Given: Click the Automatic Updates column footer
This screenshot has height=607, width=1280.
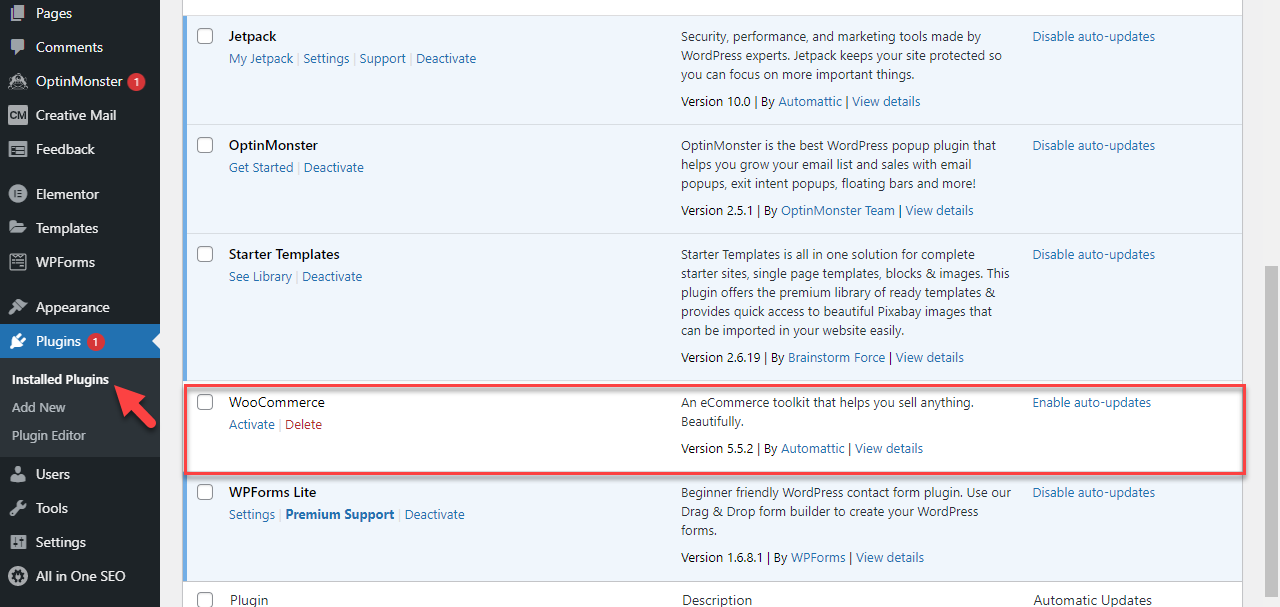Looking at the screenshot, I should point(1093,600).
